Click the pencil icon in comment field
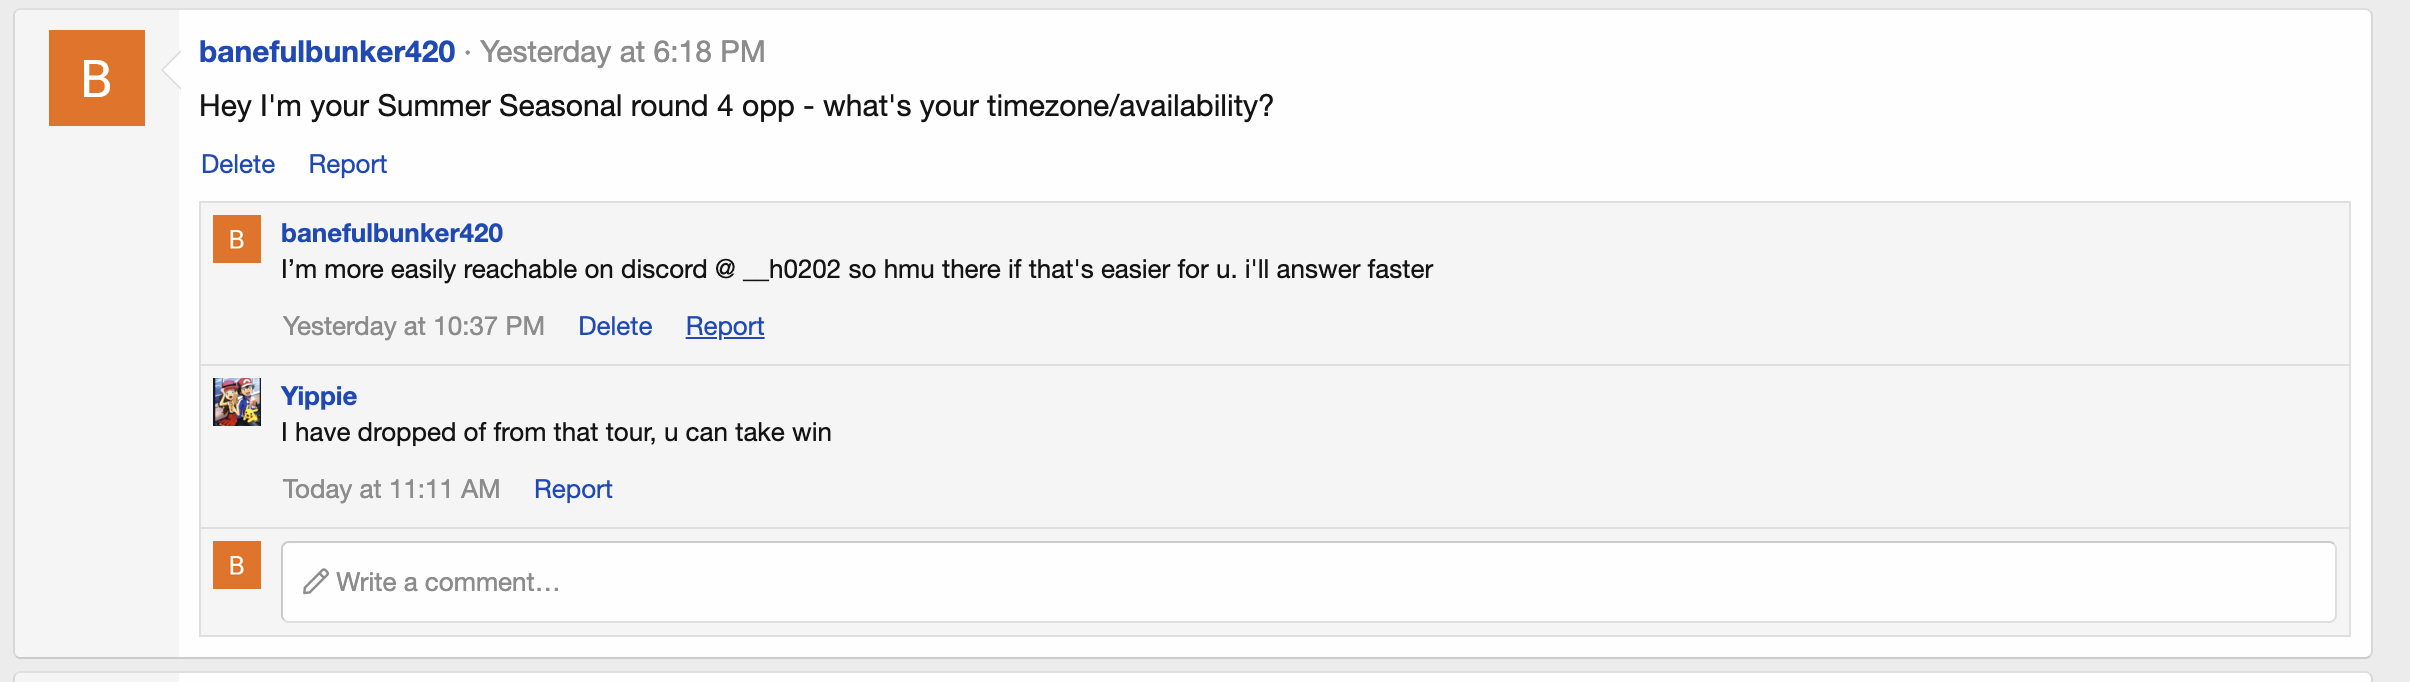This screenshot has width=2410, height=682. [316, 582]
